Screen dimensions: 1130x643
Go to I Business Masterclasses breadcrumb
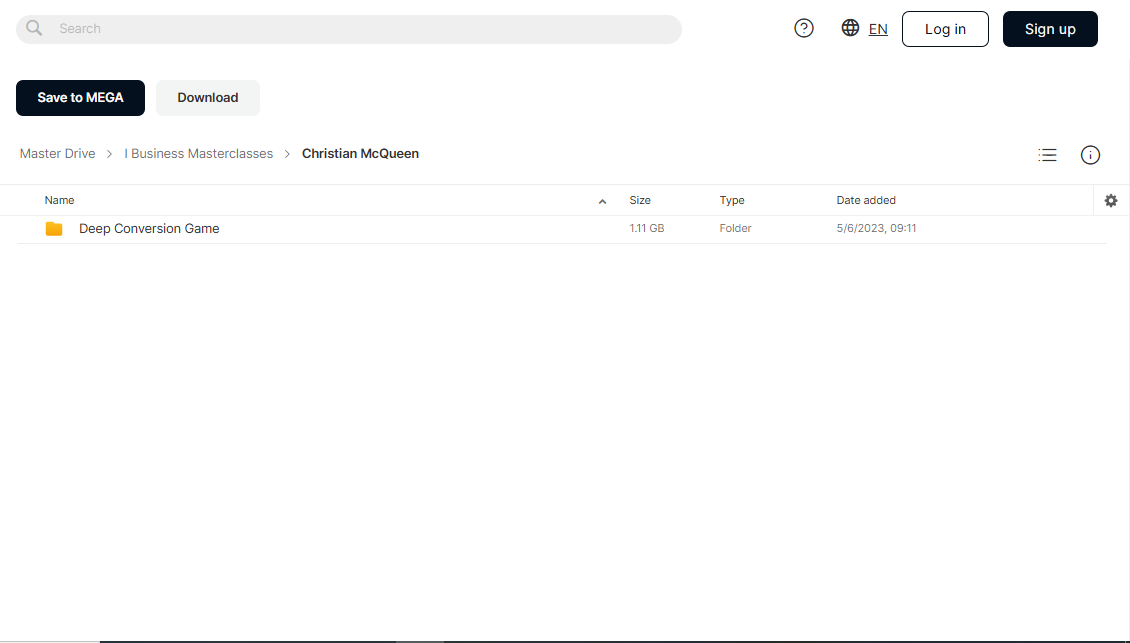click(x=199, y=154)
